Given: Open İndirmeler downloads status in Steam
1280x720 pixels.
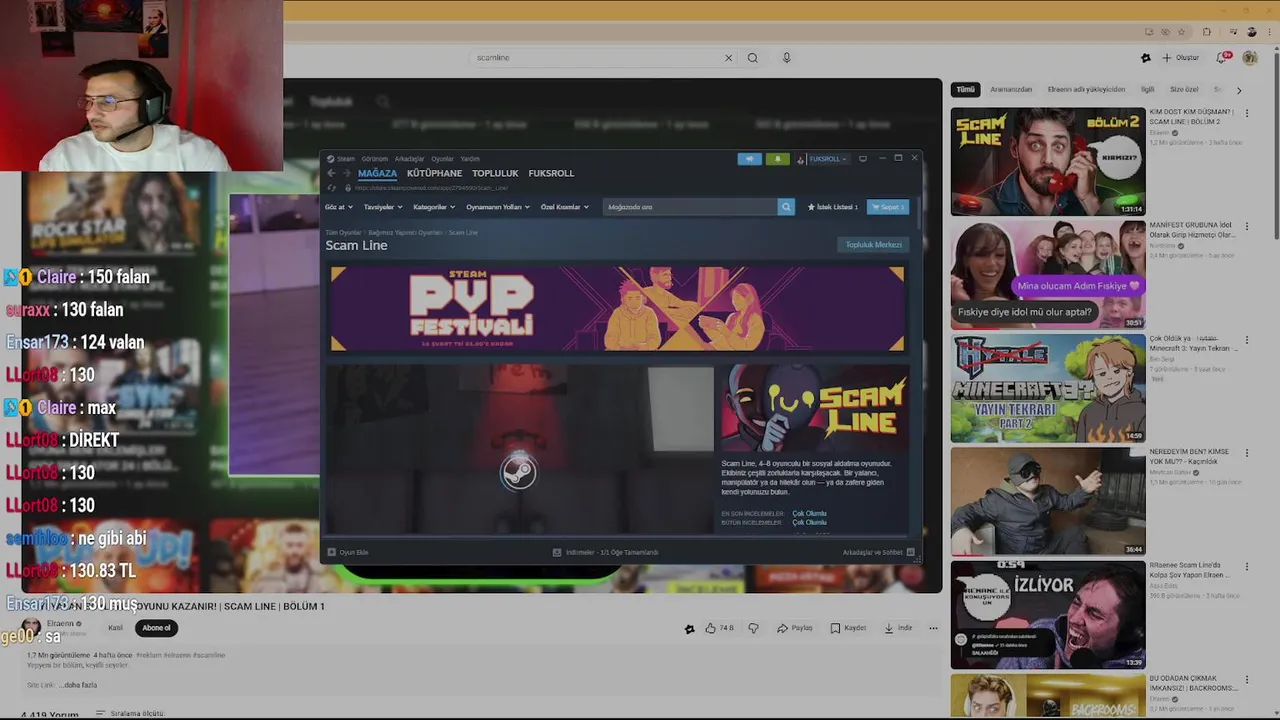Looking at the screenshot, I should 605,552.
